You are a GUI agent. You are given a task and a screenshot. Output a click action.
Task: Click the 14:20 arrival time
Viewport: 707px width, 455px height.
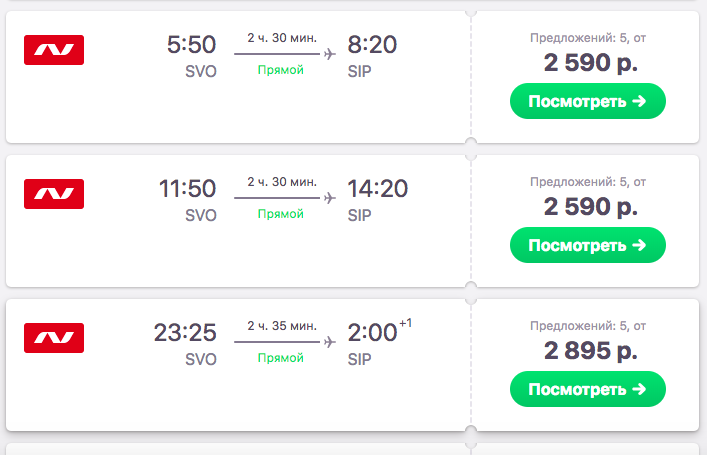[378, 189]
